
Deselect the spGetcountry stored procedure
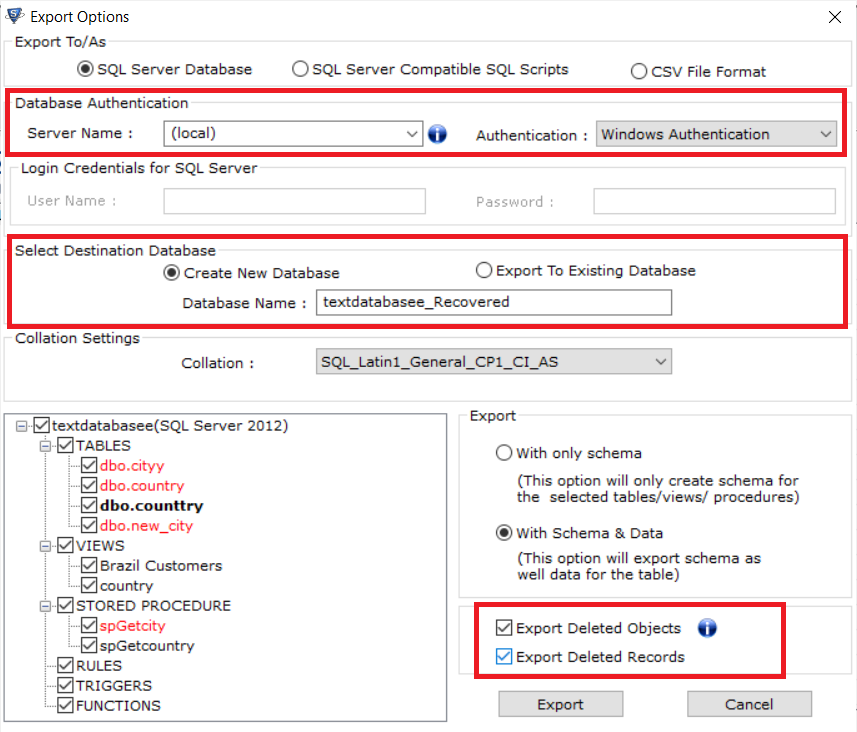click(x=90, y=645)
